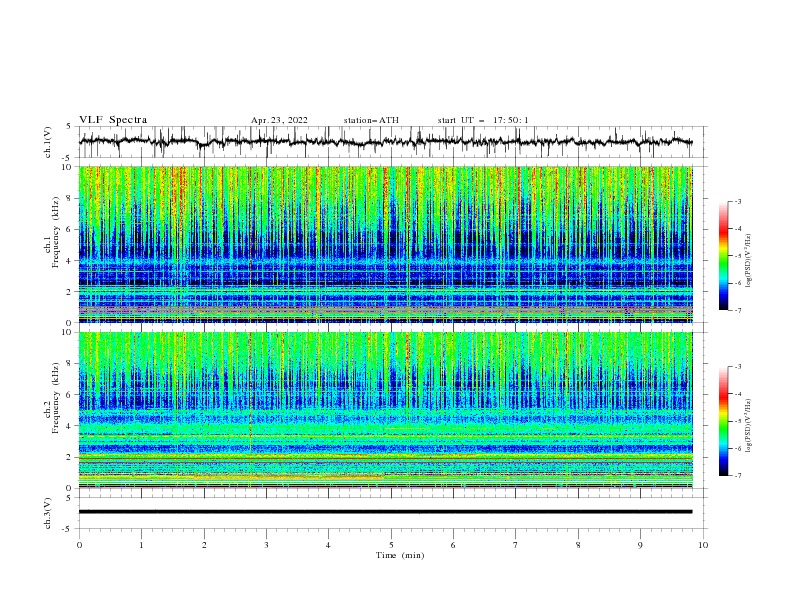Click the time axis tick label "8"
Image resolution: width=792 pixels, height=612 pixels.
click(x=578, y=545)
